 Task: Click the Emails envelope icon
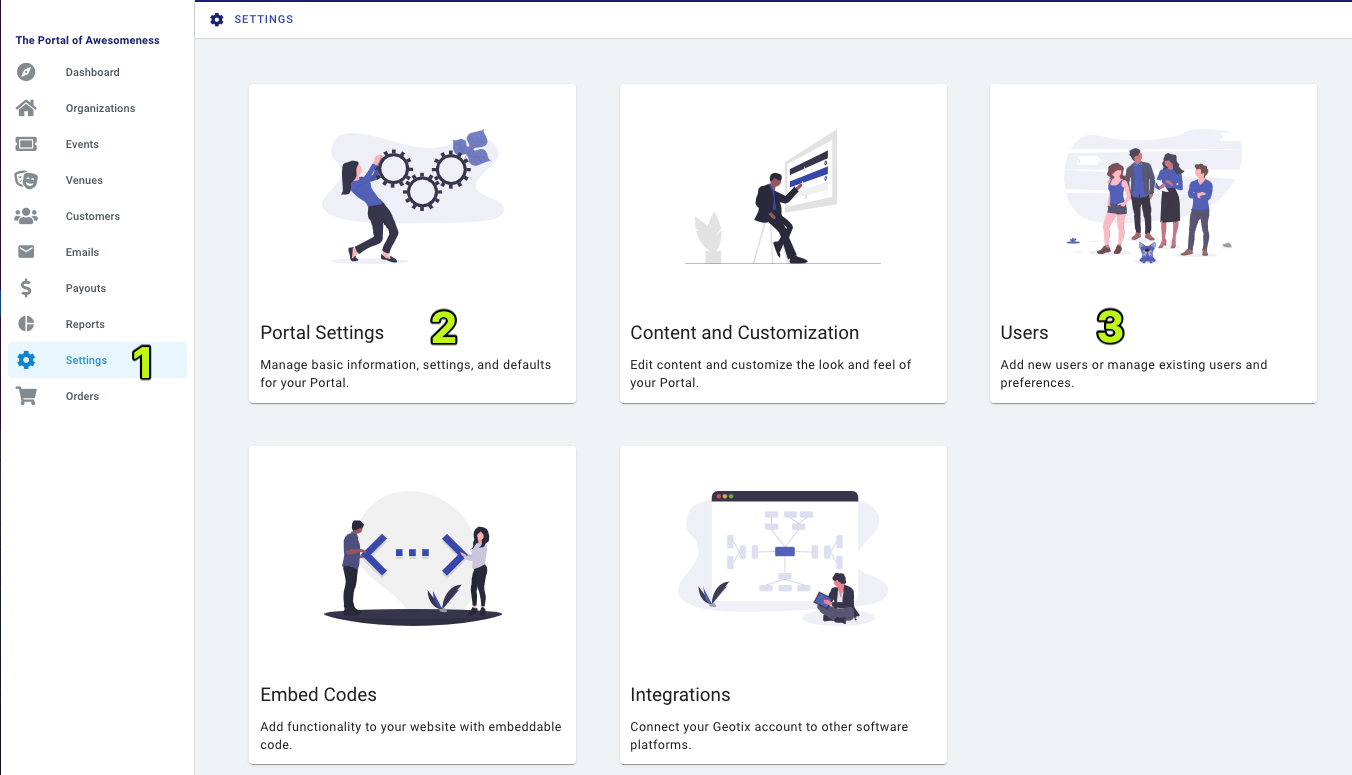tap(26, 252)
